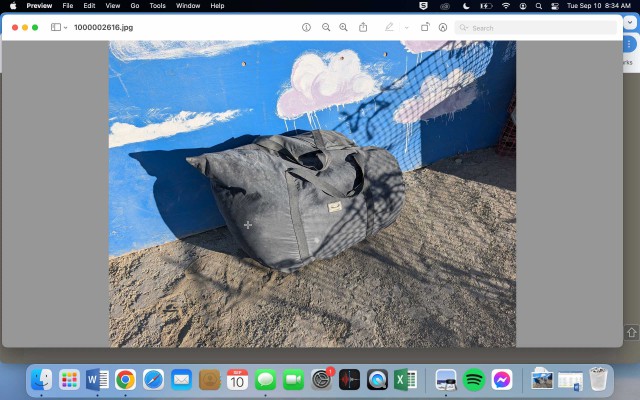Launch Messenger from the Dock

[x=502, y=380]
